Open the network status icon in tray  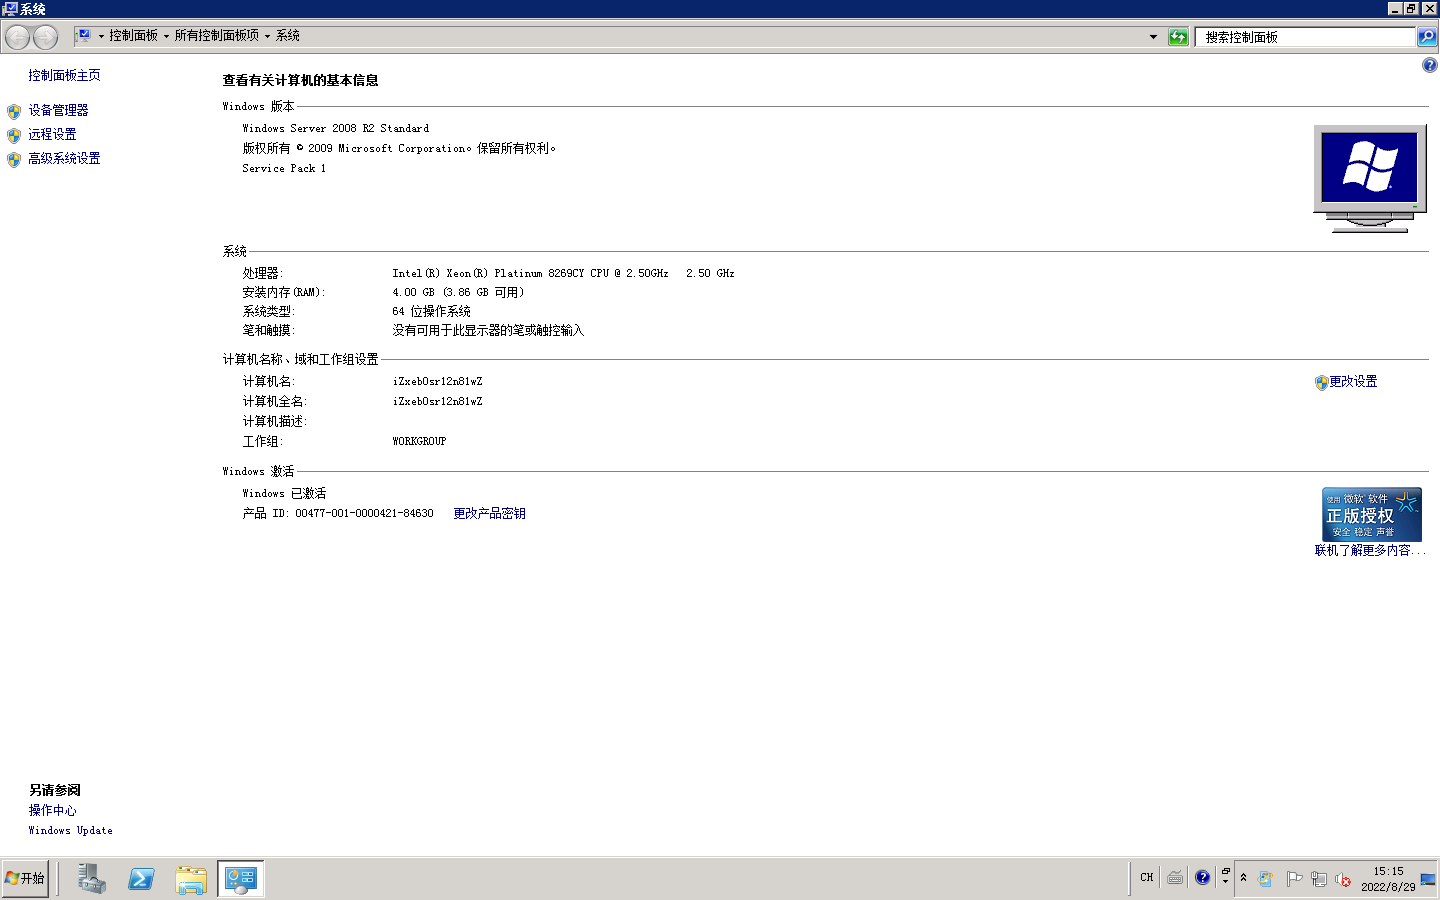click(x=1319, y=878)
